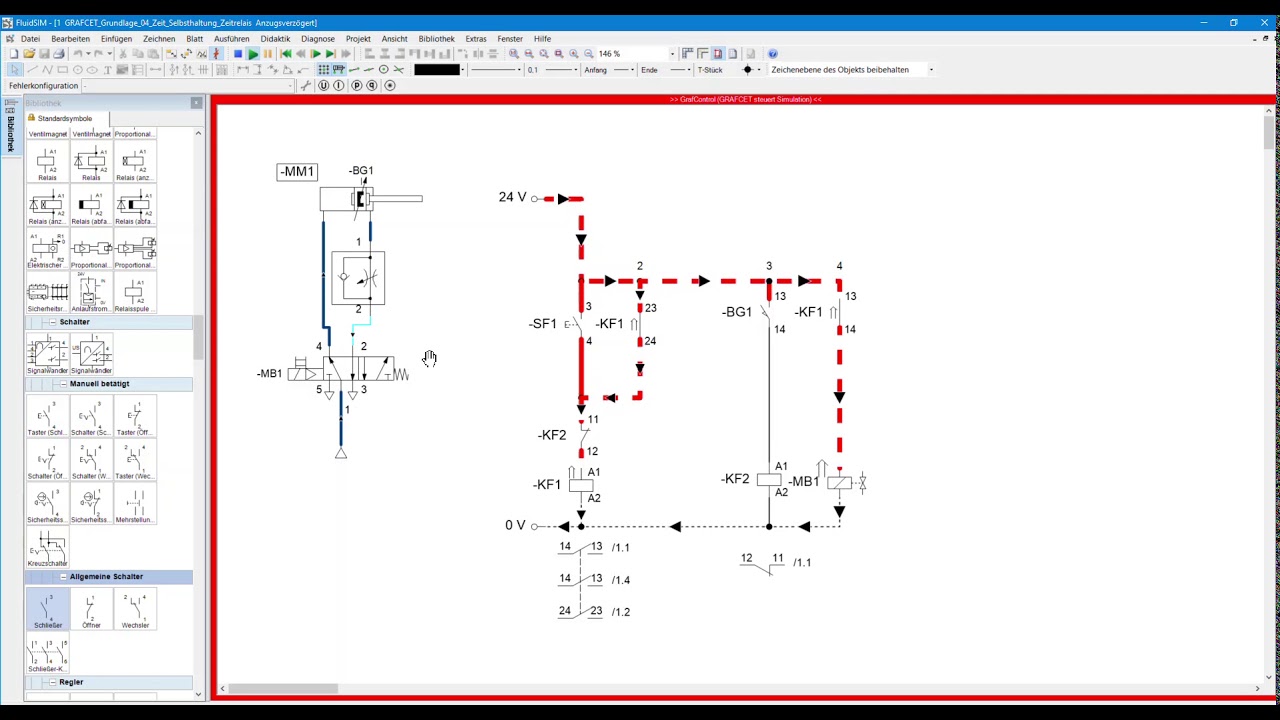
Task: Close the Bibliothek panel
Action: [x=196, y=103]
